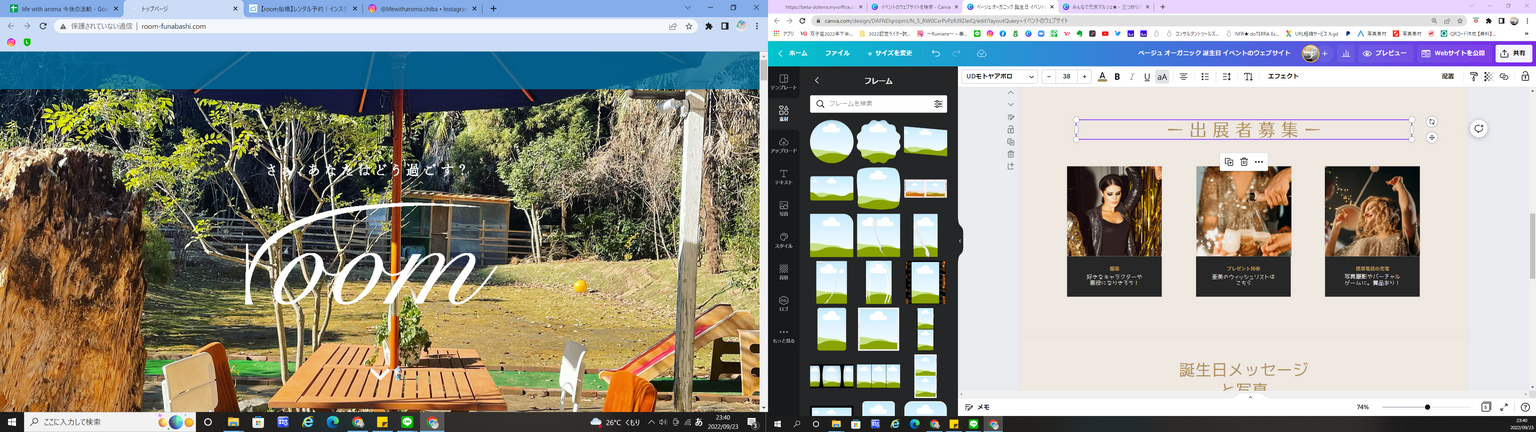
Task: Click the copy style paint roller icon
Action: click(x=1473, y=76)
